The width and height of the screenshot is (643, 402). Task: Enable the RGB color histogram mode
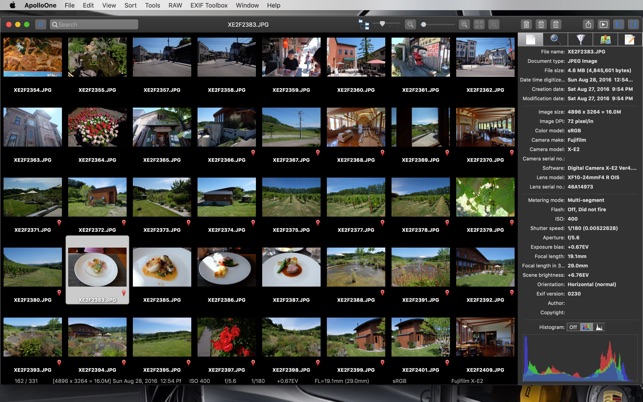click(587, 327)
